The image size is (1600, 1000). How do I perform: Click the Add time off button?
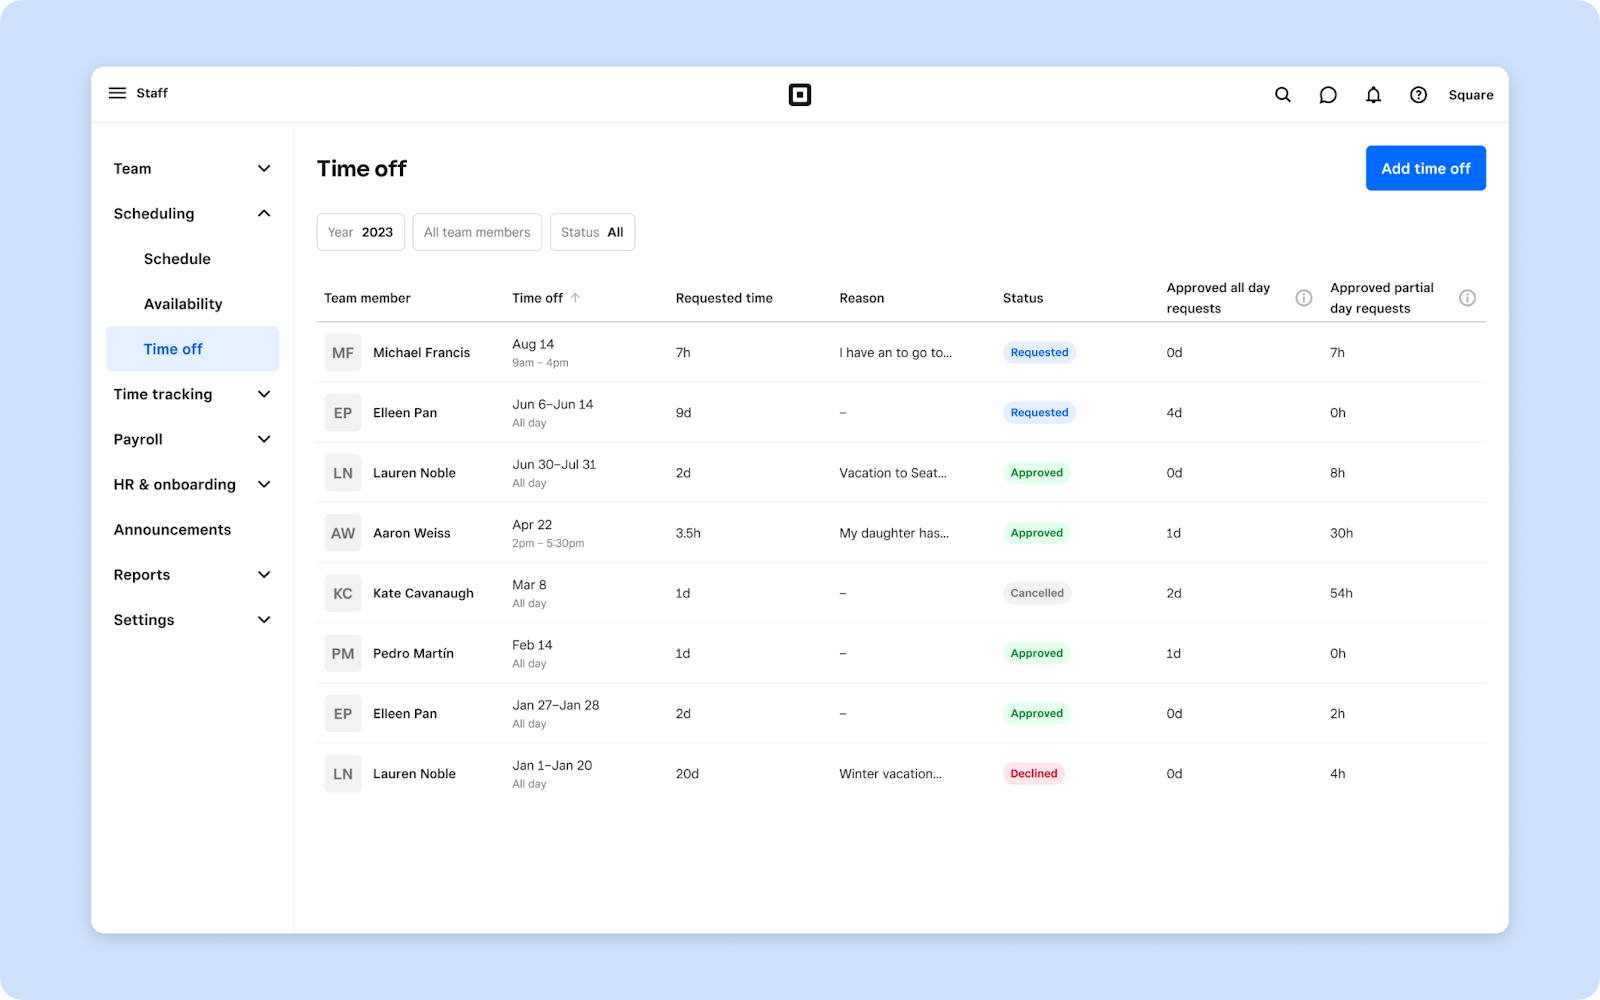tap(1425, 168)
